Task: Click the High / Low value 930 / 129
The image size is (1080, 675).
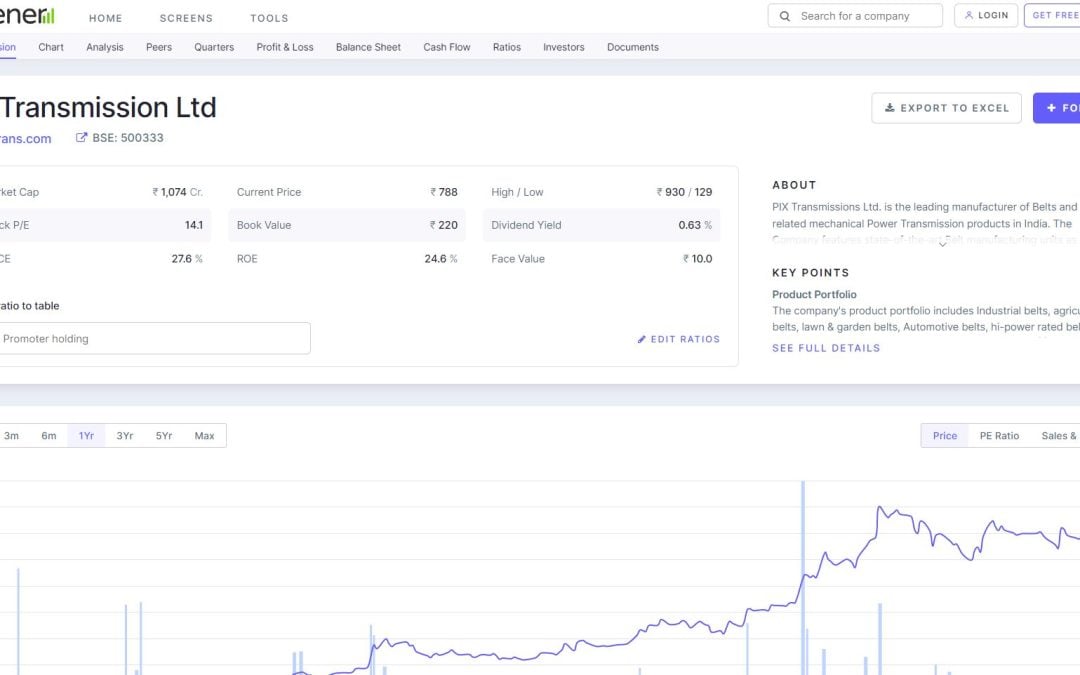Action: point(684,192)
